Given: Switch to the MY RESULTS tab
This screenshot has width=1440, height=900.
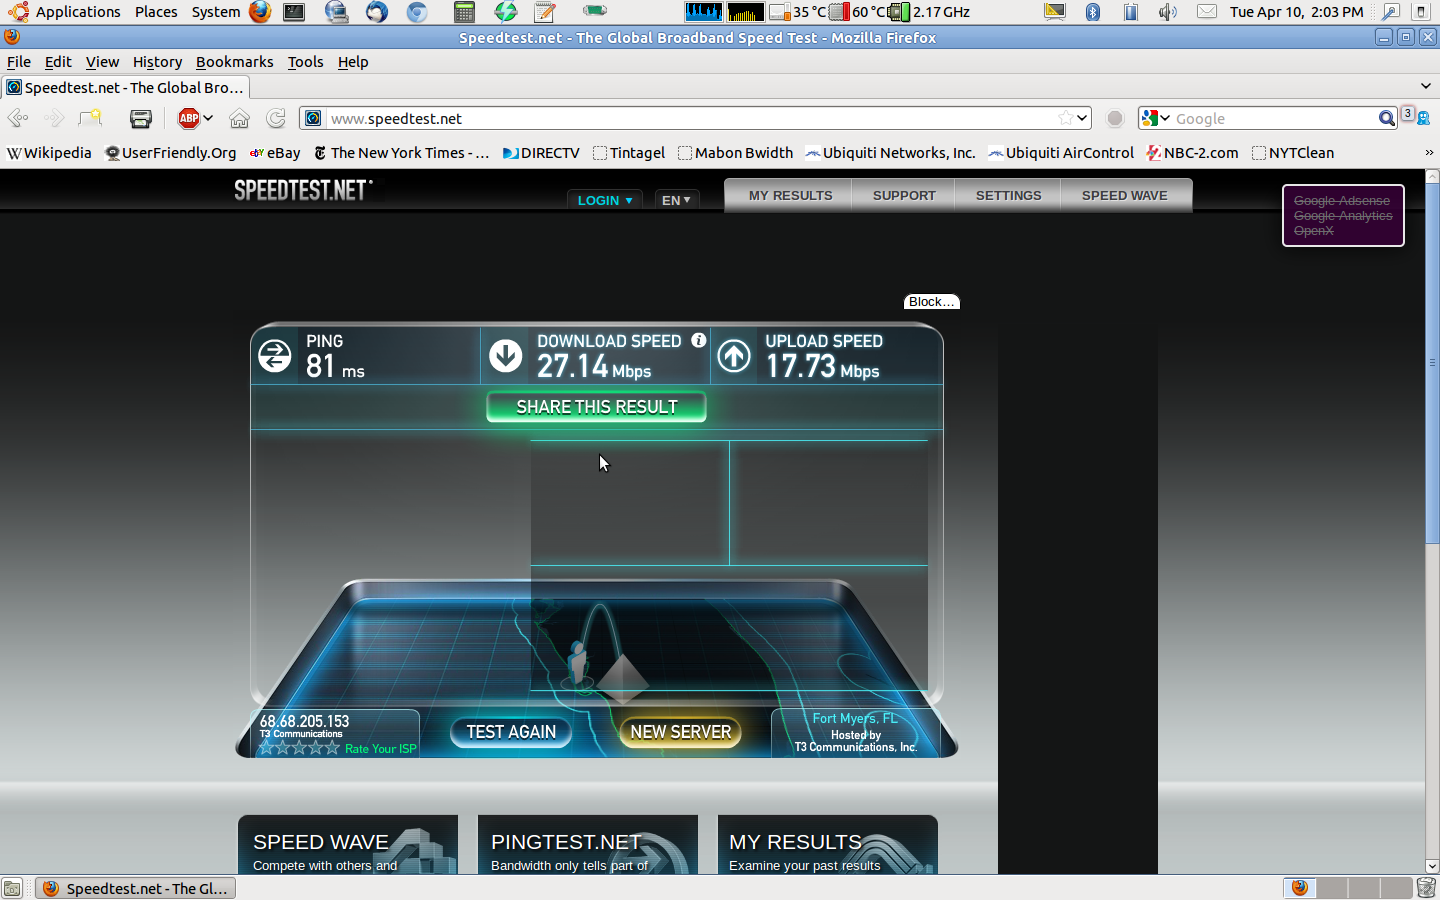Looking at the screenshot, I should click(x=790, y=195).
